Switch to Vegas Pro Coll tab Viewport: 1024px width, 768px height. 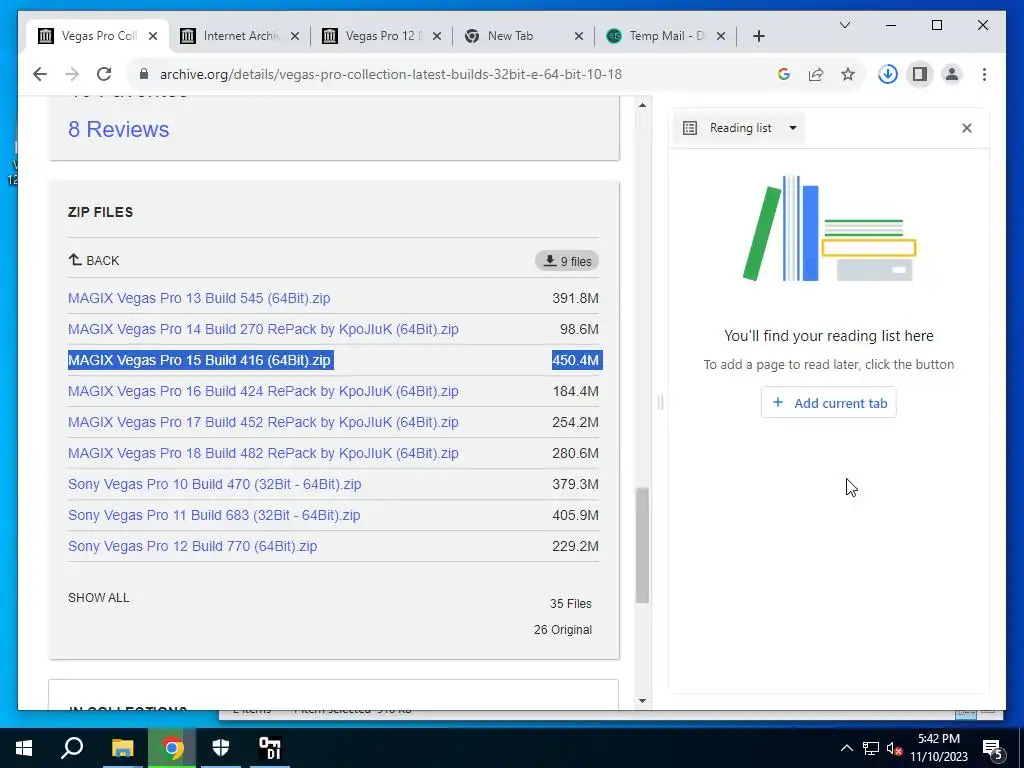(98, 36)
